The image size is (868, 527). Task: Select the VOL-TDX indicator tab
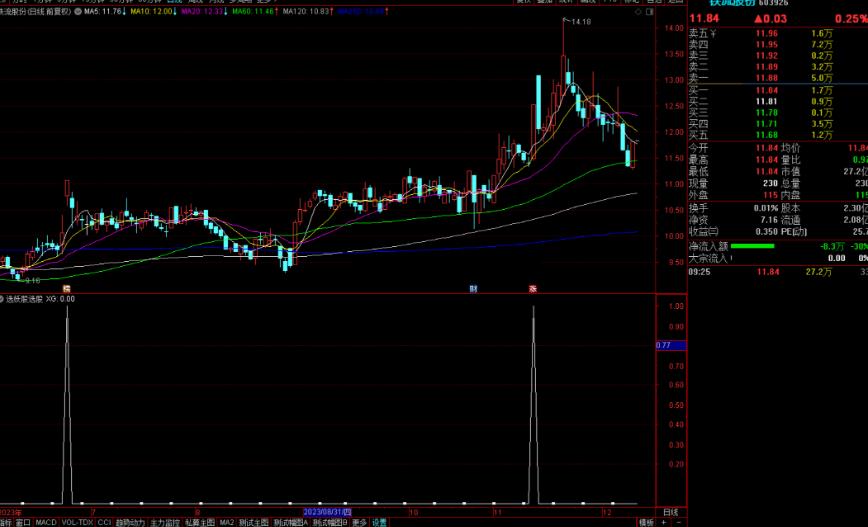click(77, 523)
